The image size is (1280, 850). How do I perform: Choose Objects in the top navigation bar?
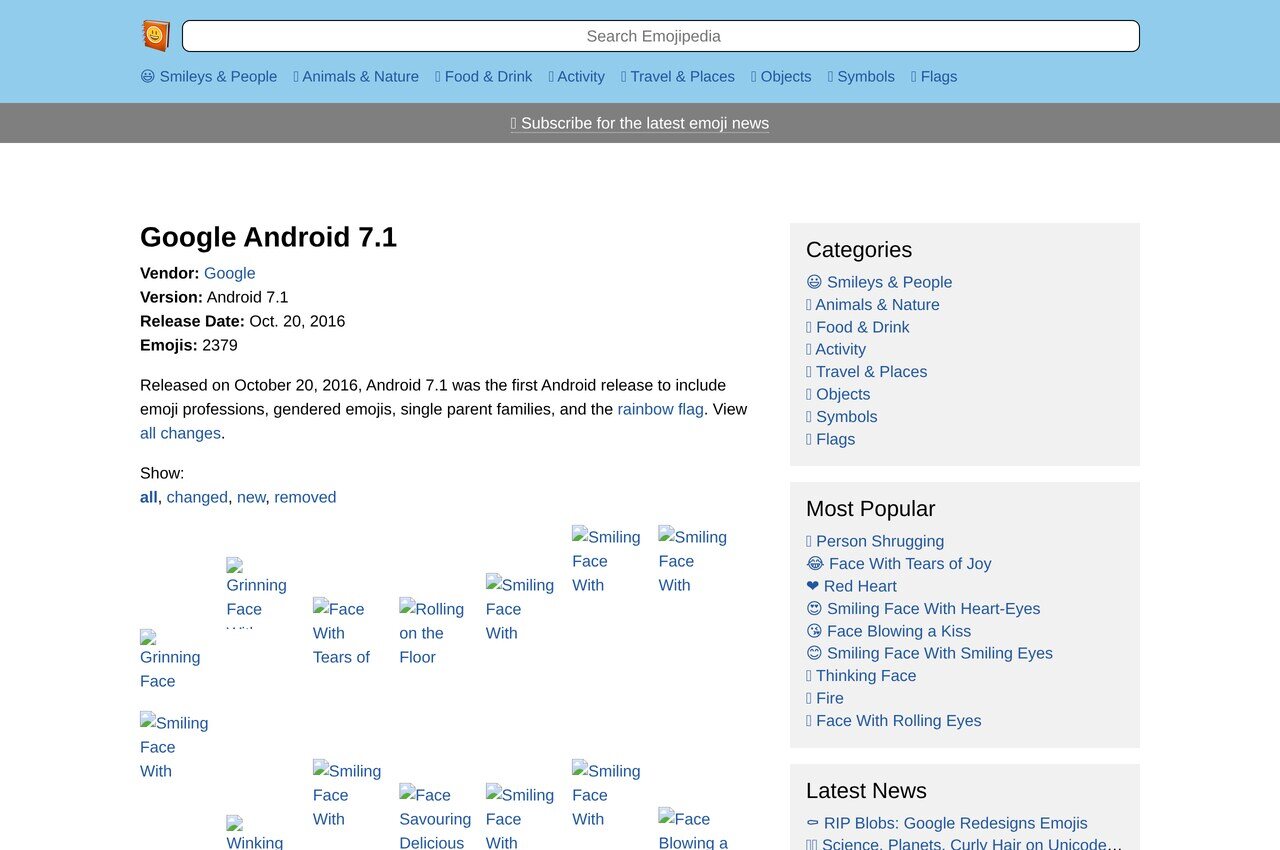781,77
